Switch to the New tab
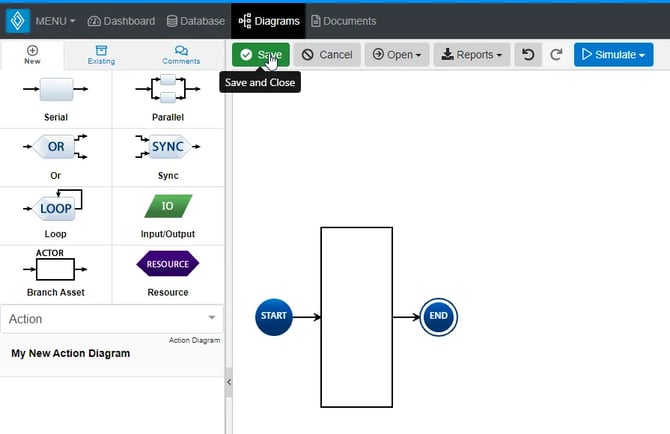The width and height of the screenshot is (670, 434). (x=32, y=55)
